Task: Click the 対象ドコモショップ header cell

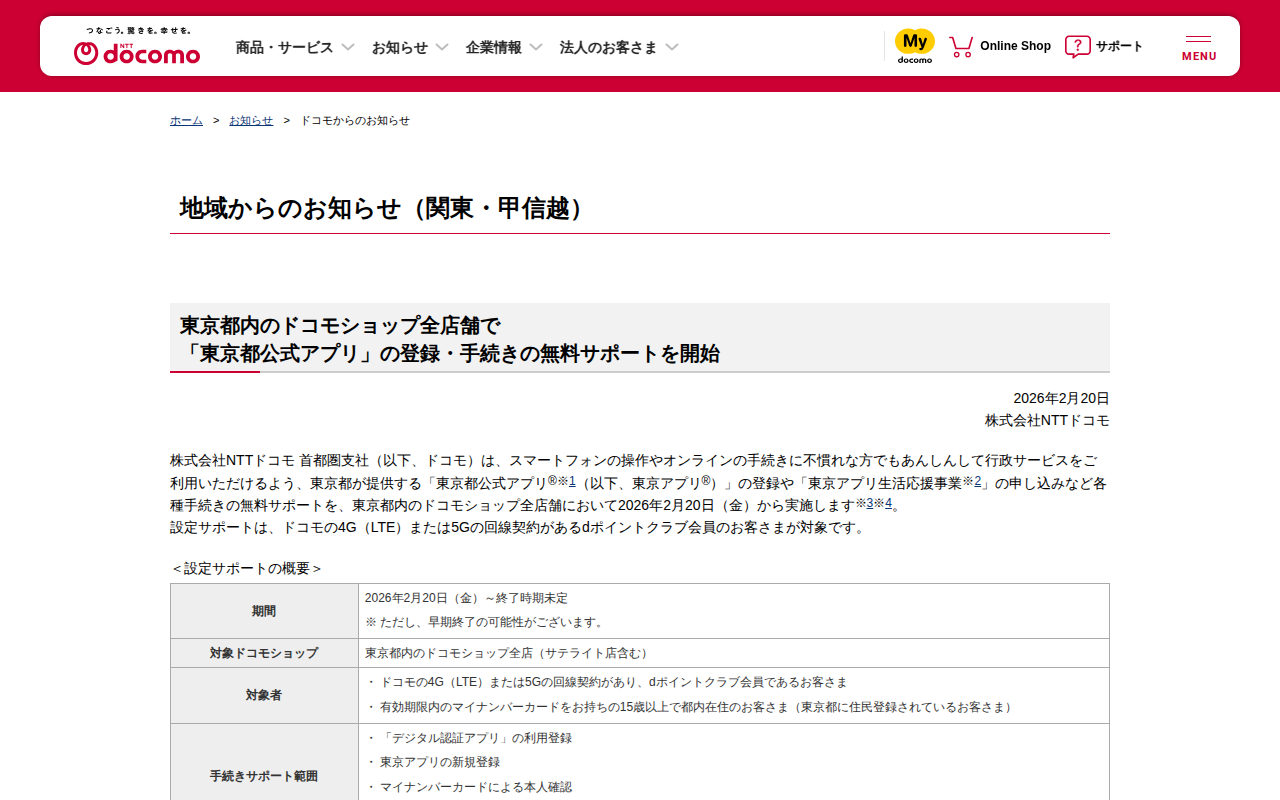Action: 264,653
